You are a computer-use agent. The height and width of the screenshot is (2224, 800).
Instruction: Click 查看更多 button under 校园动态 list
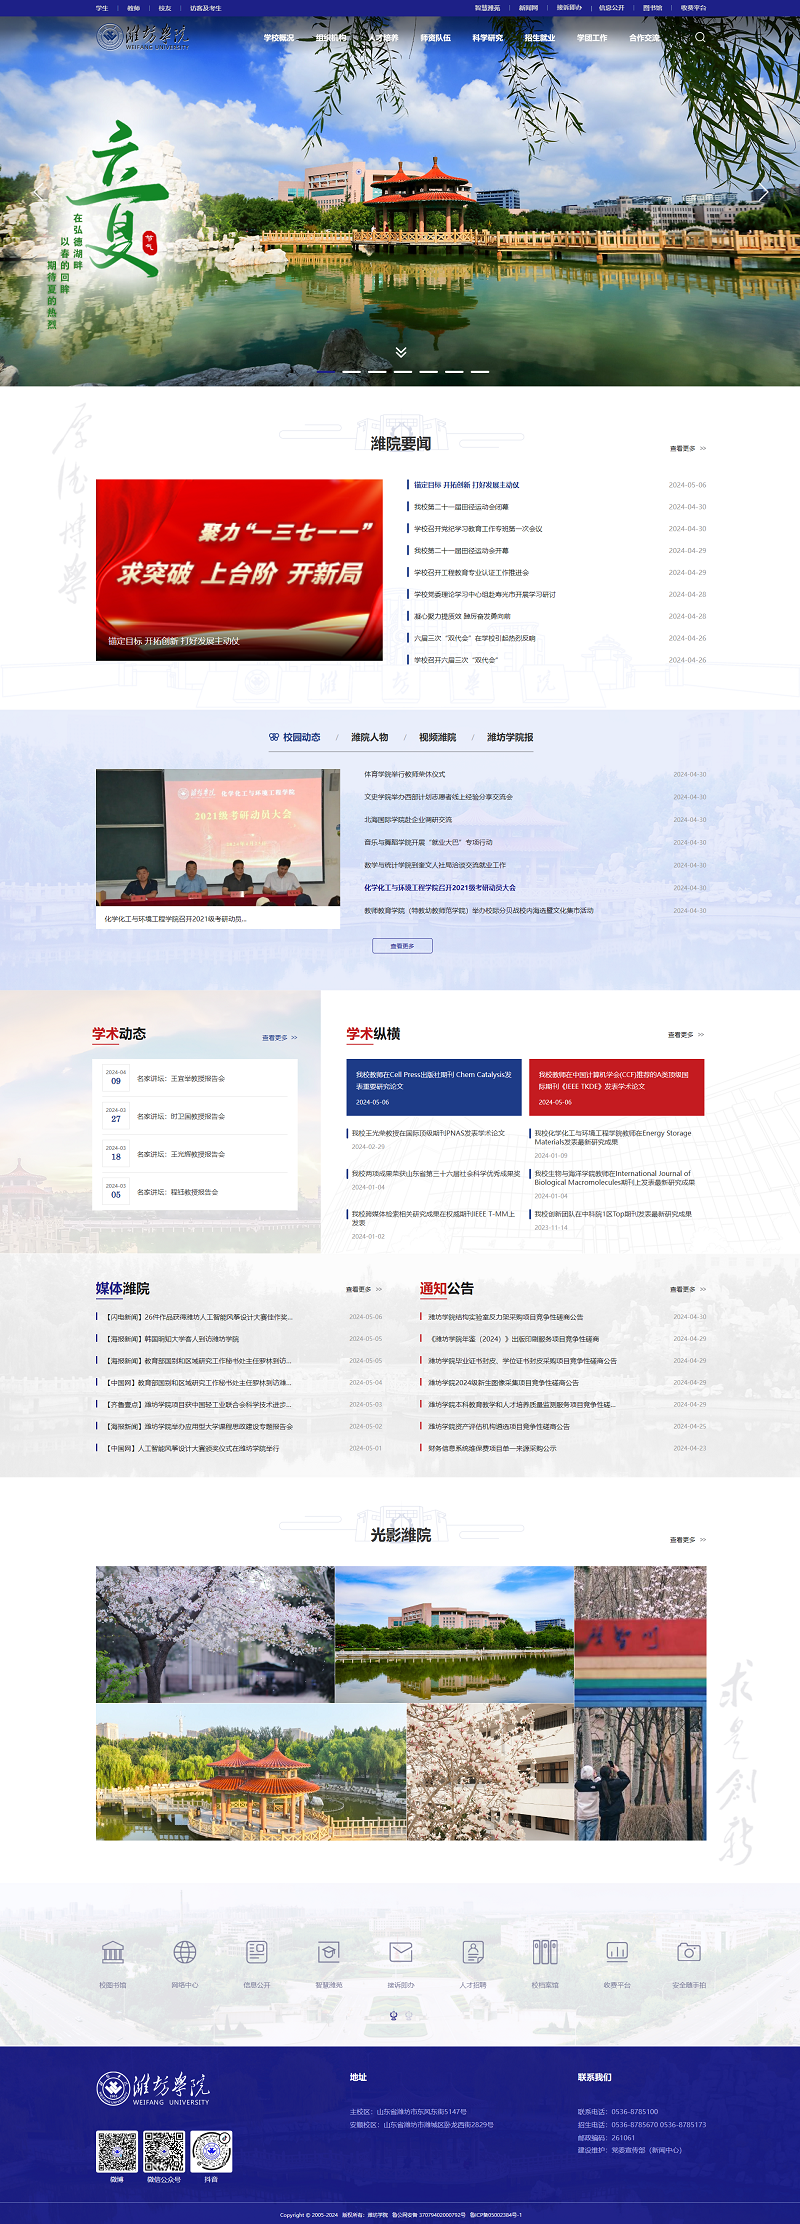402,945
